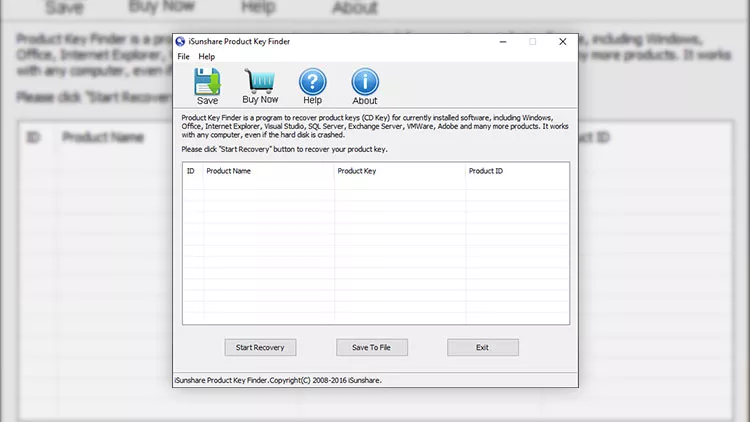Click the Save To File button
This screenshot has width=750, height=422.
pyautogui.click(x=372, y=347)
